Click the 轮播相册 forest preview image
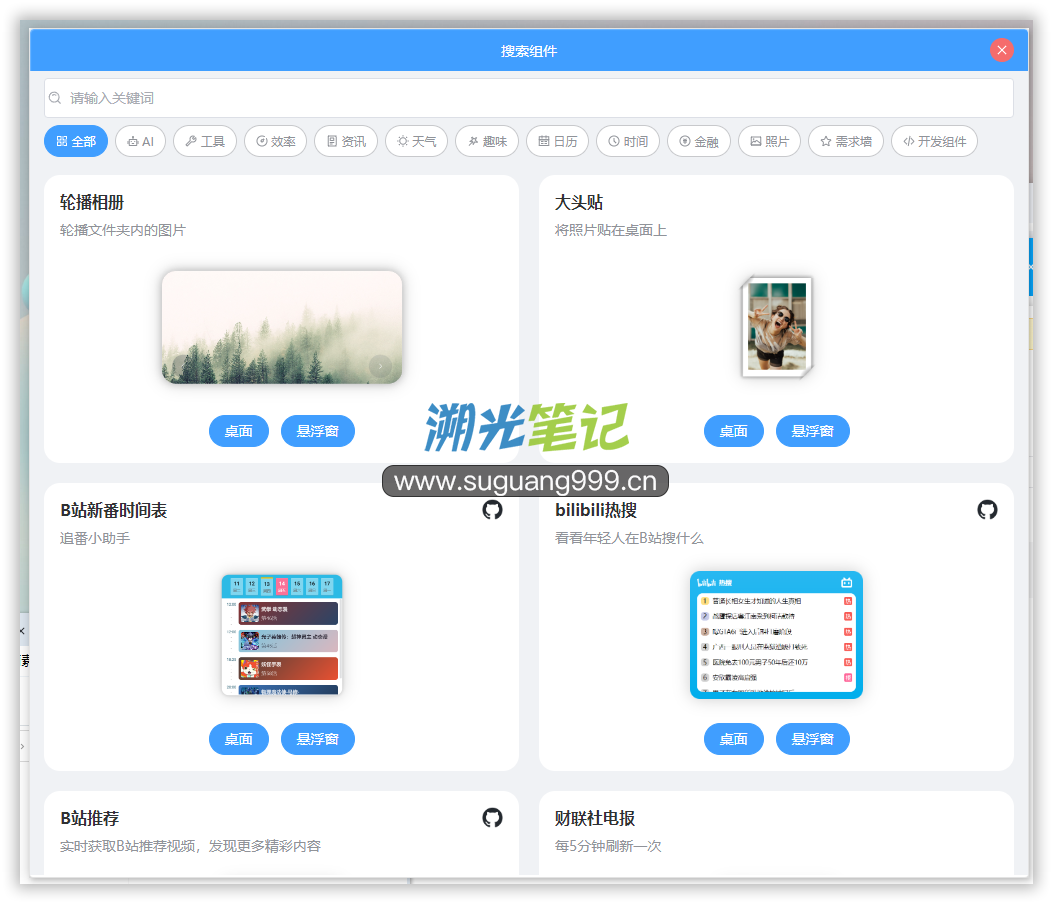1053x904 pixels. pos(282,327)
